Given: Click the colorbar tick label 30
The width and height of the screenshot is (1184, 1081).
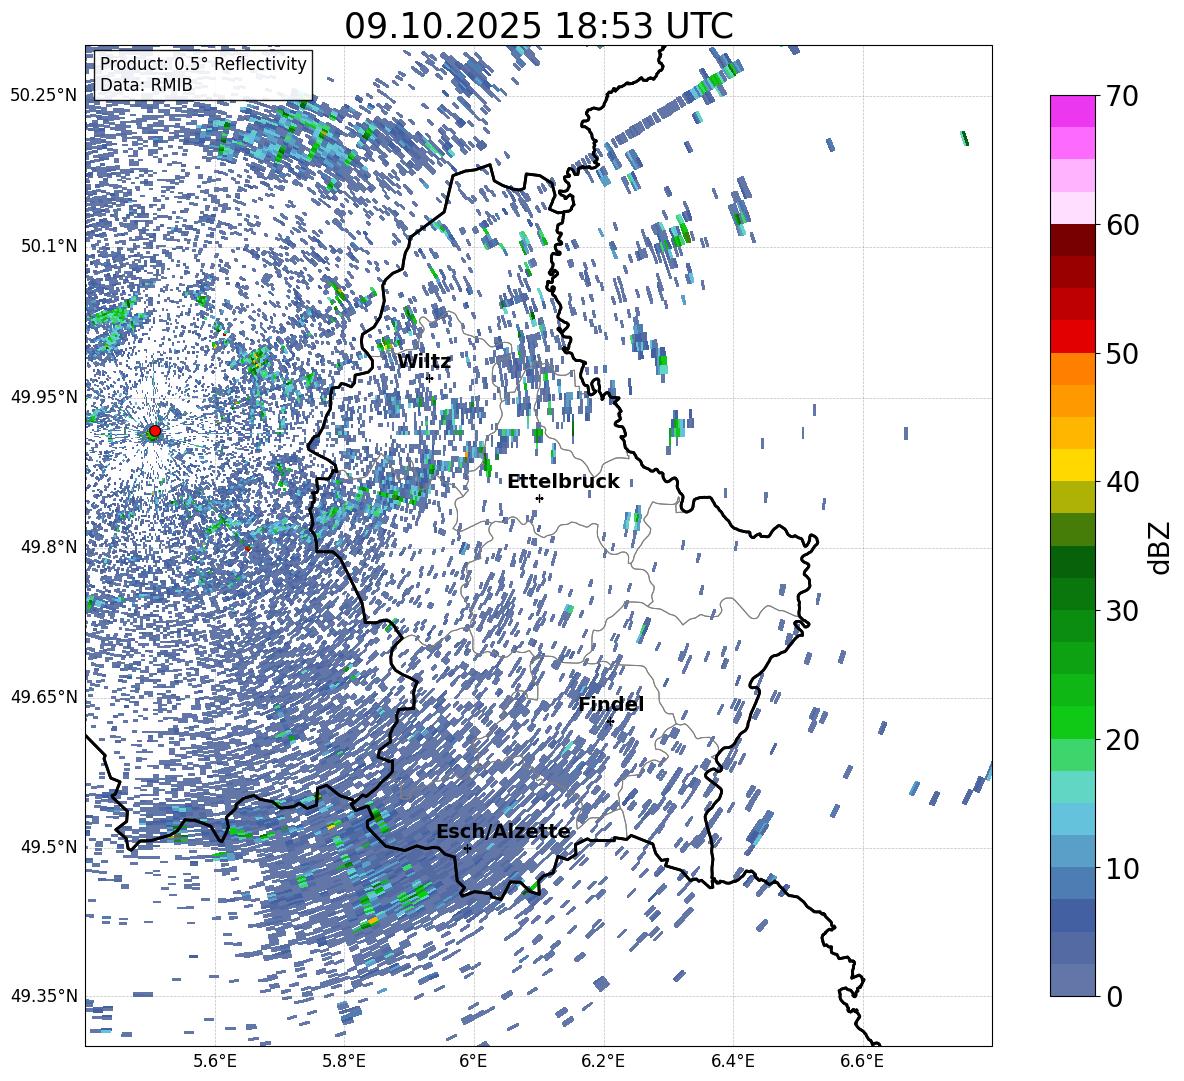Looking at the screenshot, I should click(1122, 611).
